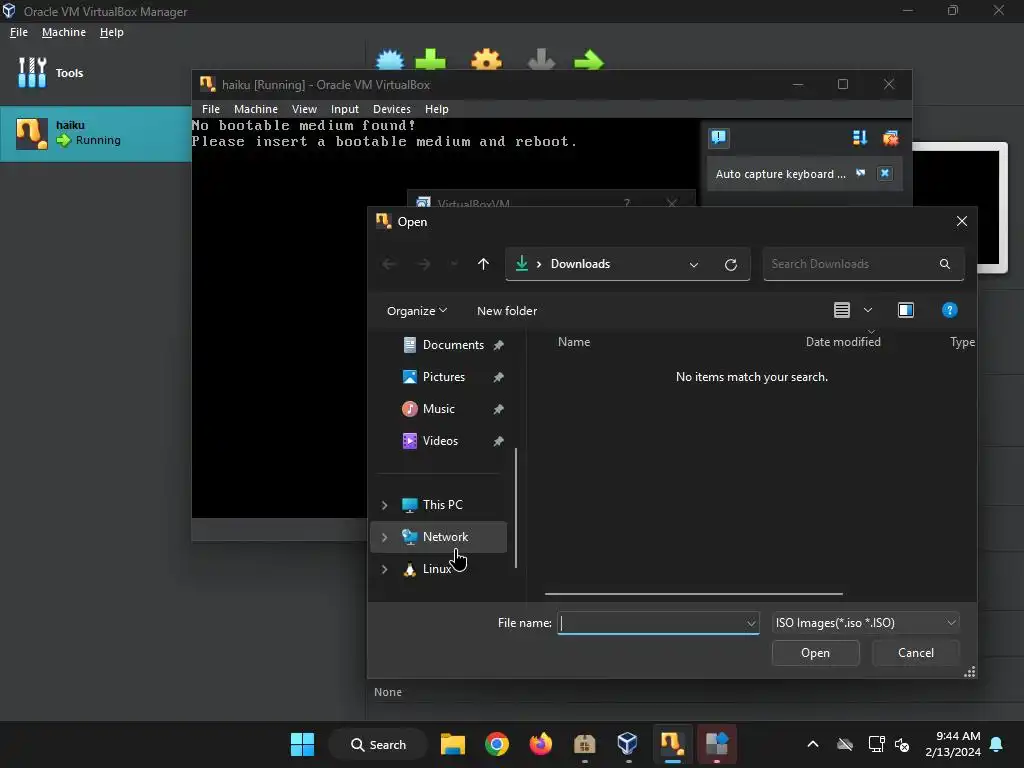The image size is (1024, 768).
Task: Refresh the Downloads folder
Action: coord(731,264)
